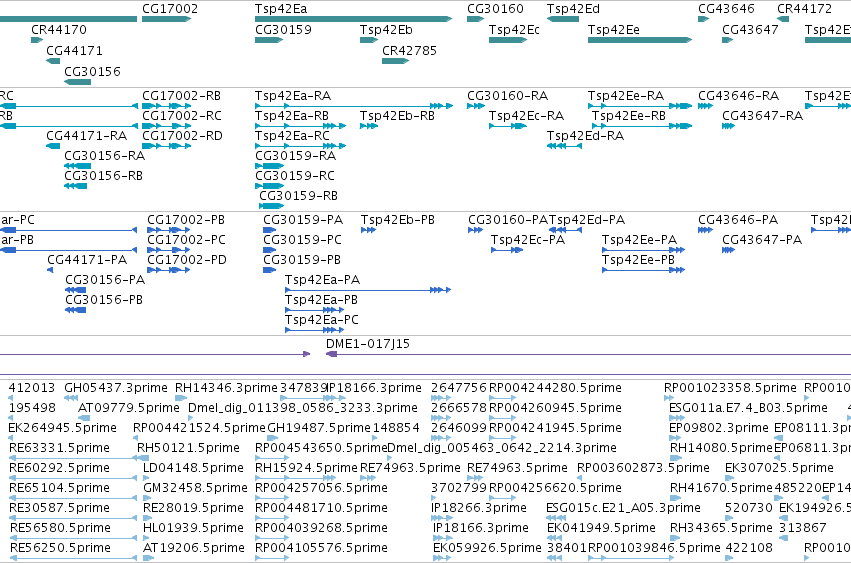Click the CG30160 gene label
This screenshot has height=563, width=851.
point(495,9)
